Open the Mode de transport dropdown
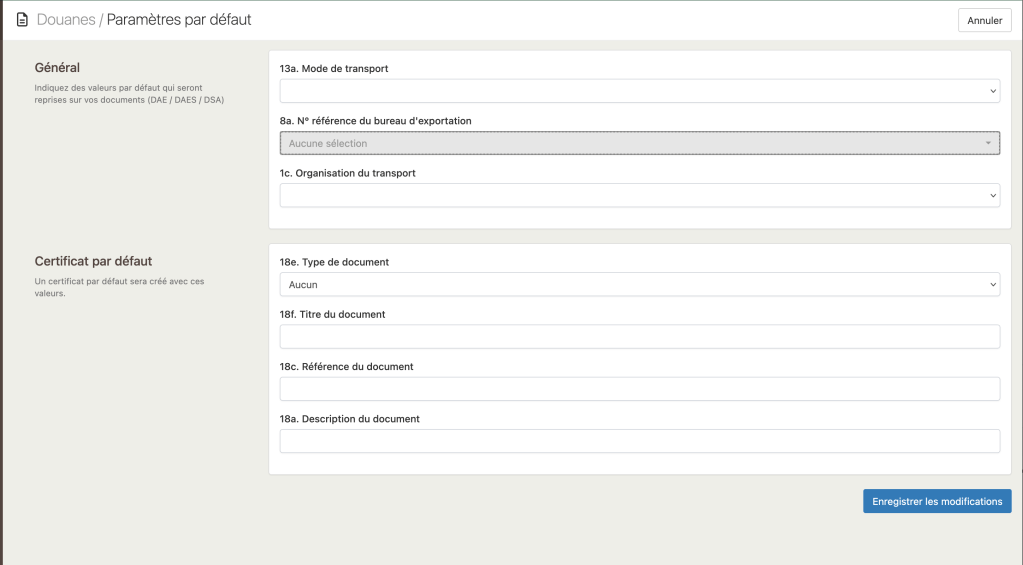 639,91
